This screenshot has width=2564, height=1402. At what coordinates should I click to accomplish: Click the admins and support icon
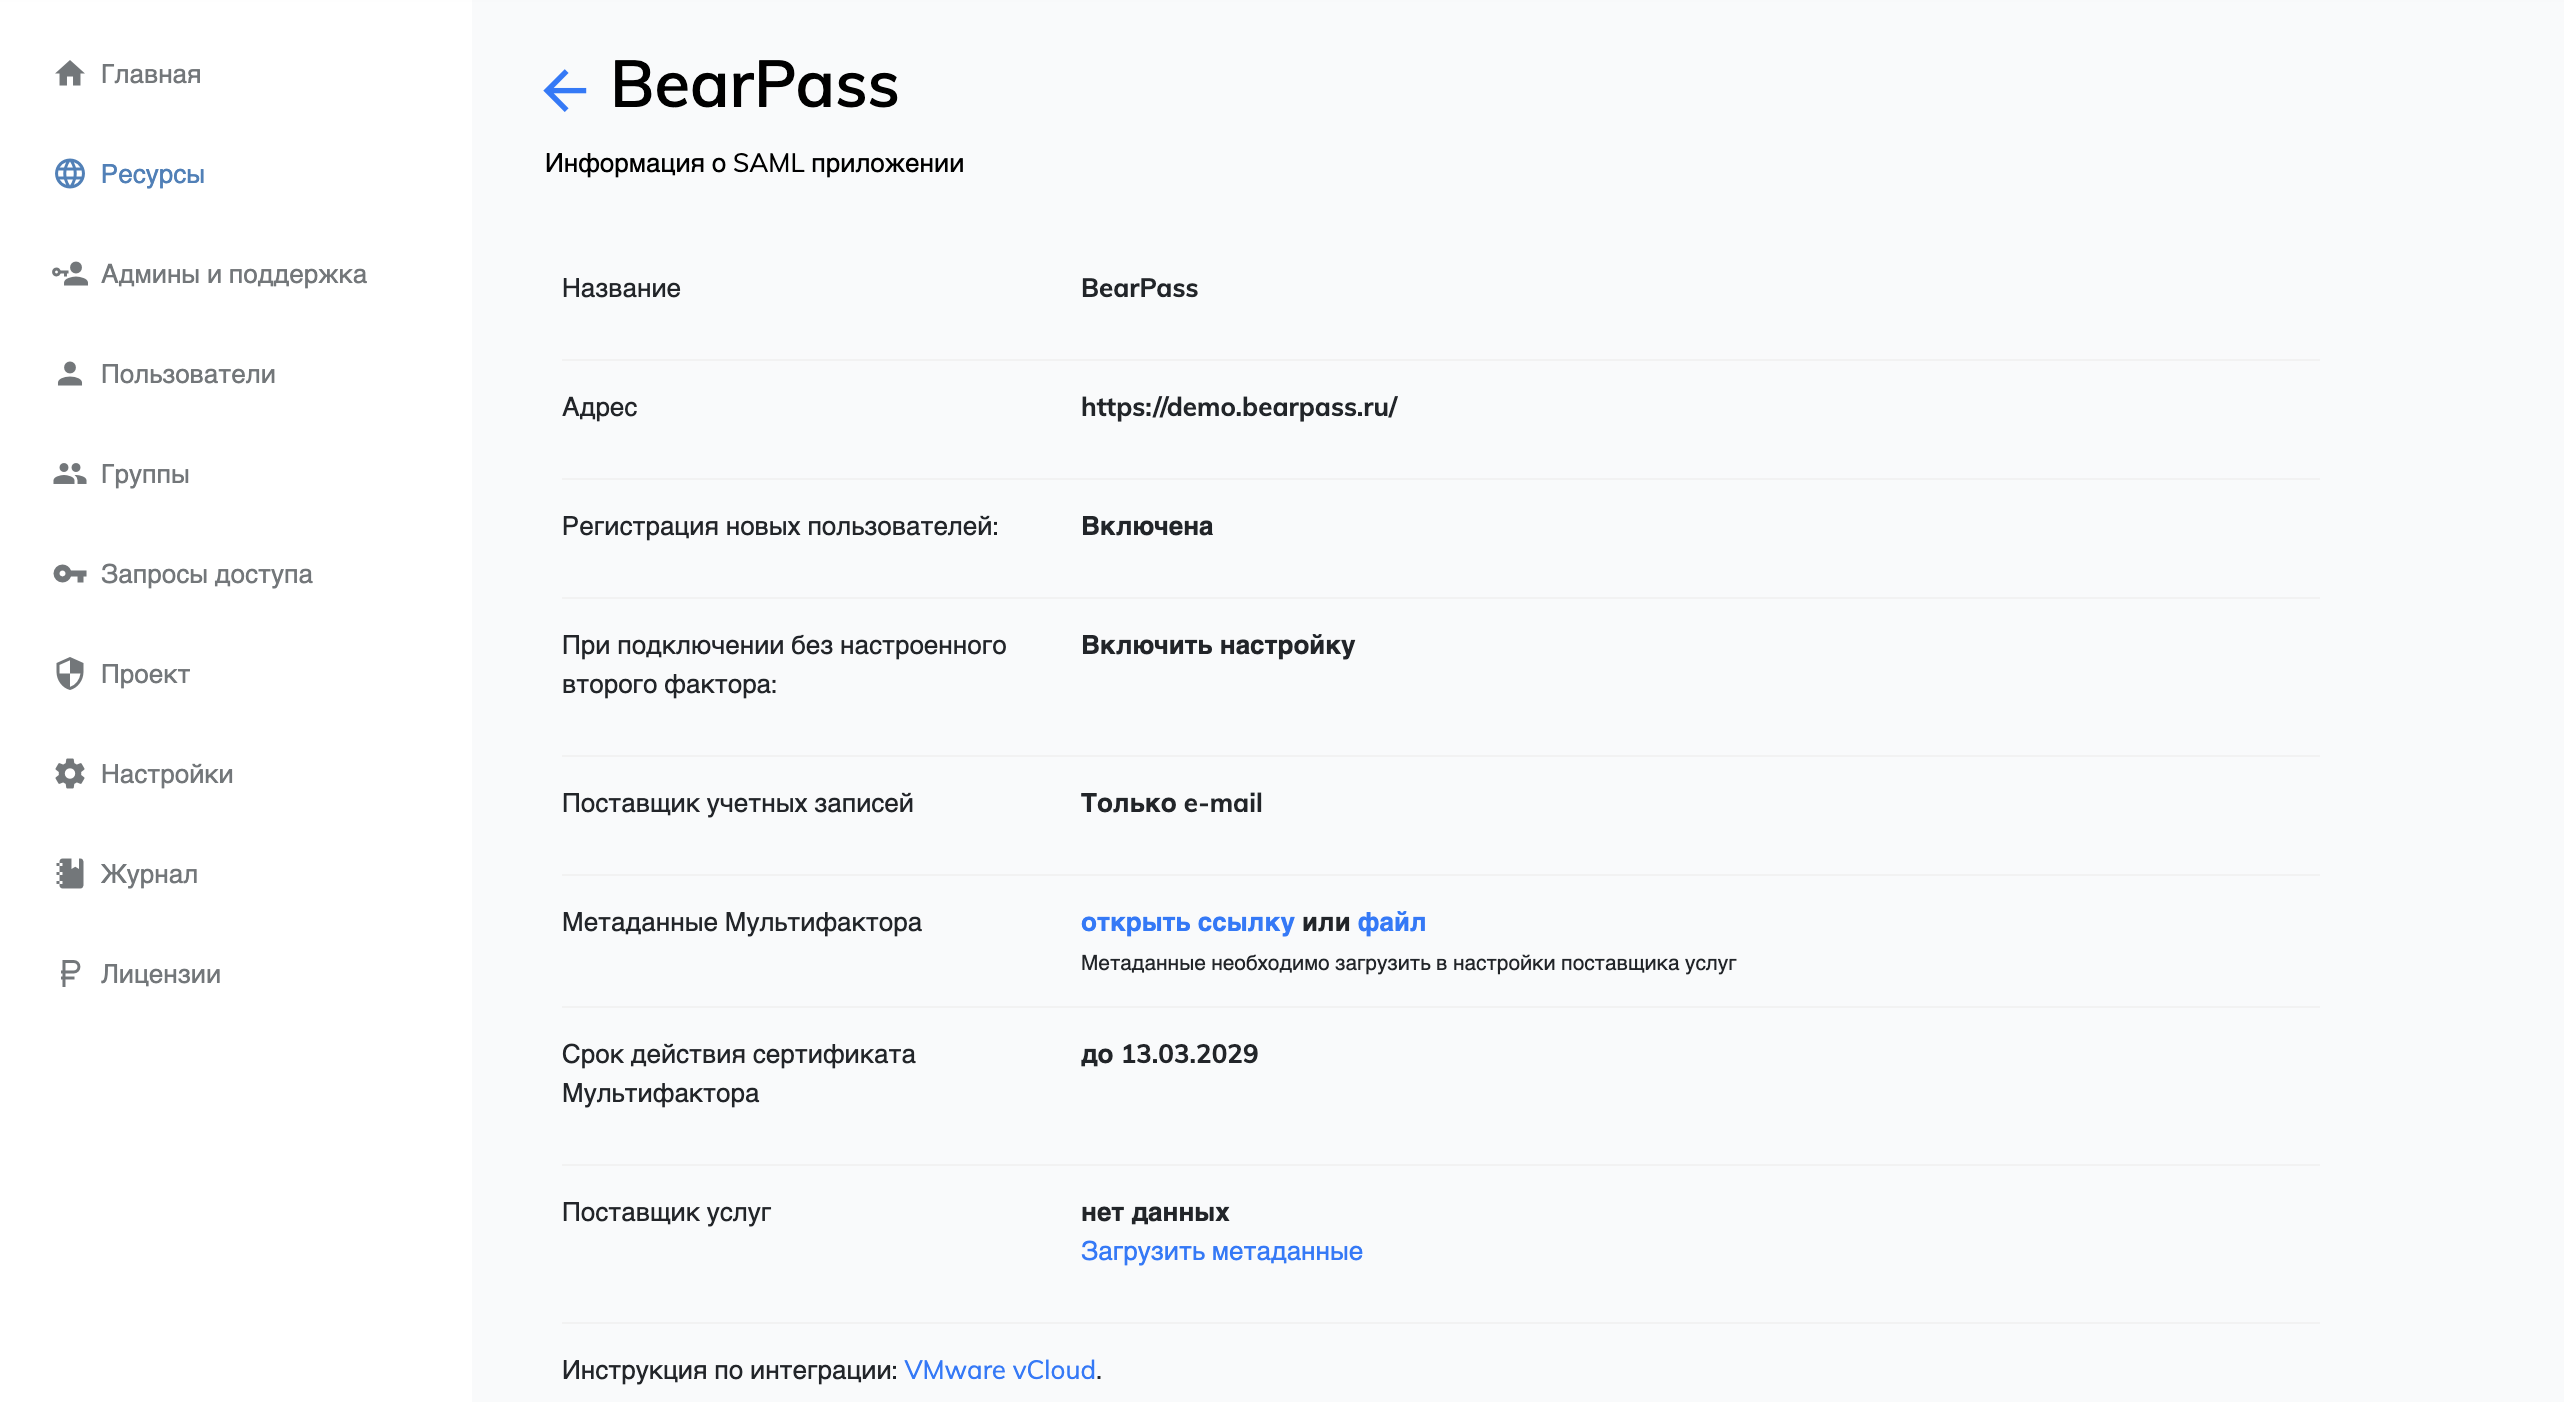pos(70,274)
